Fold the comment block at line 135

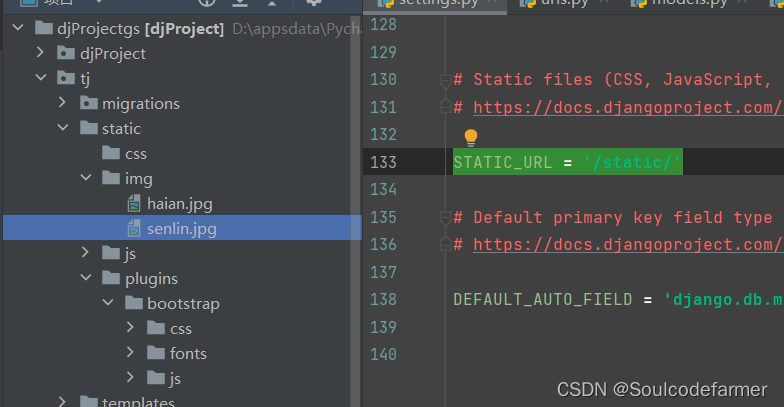(x=445, y=218)
